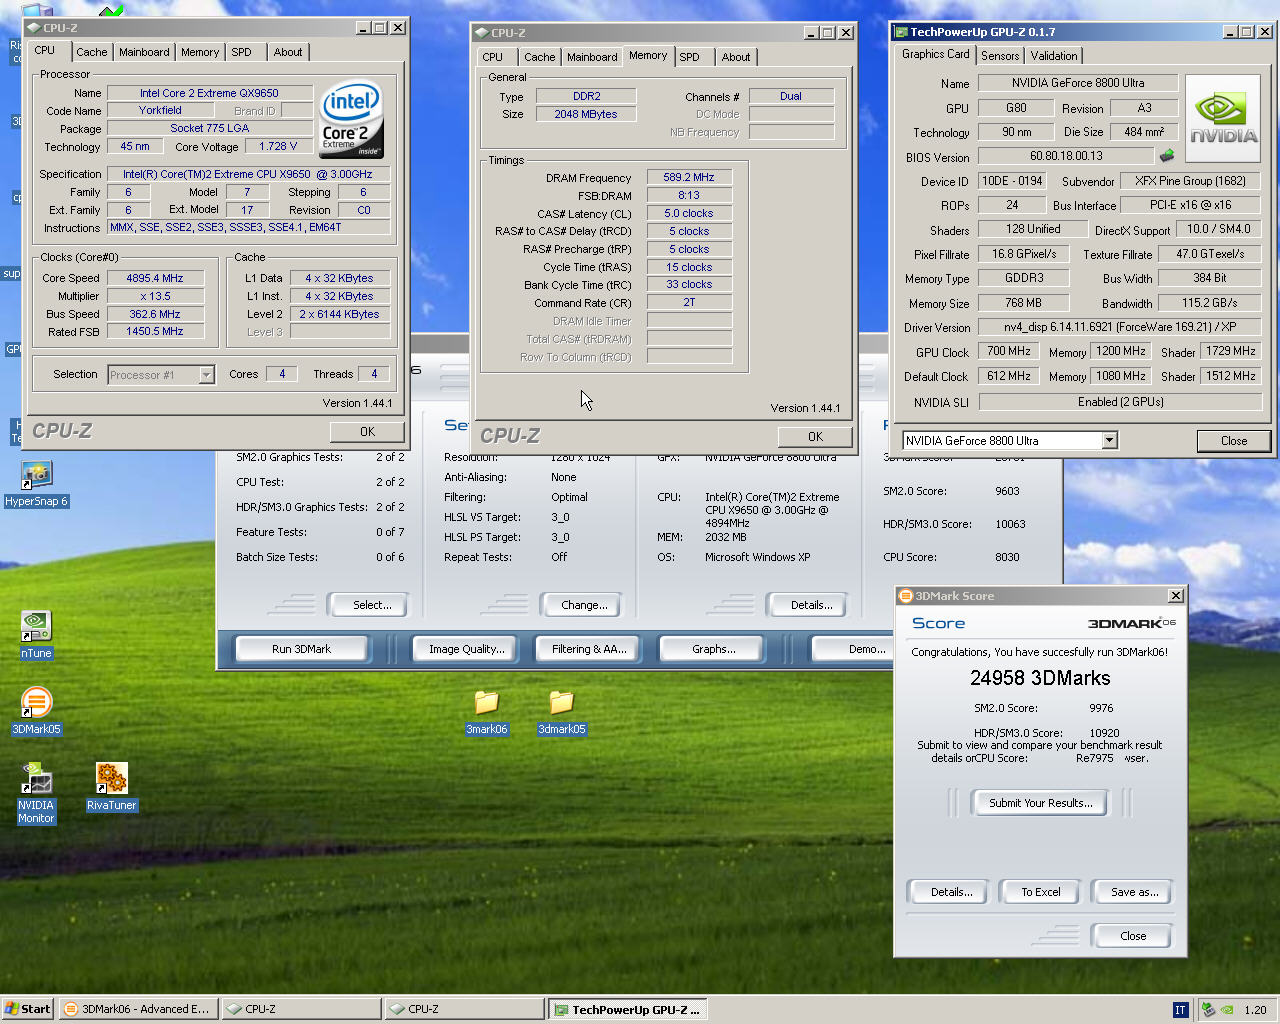
Task: Click the Intel Core 2 Extreme logo
Action: pos(351,120)
